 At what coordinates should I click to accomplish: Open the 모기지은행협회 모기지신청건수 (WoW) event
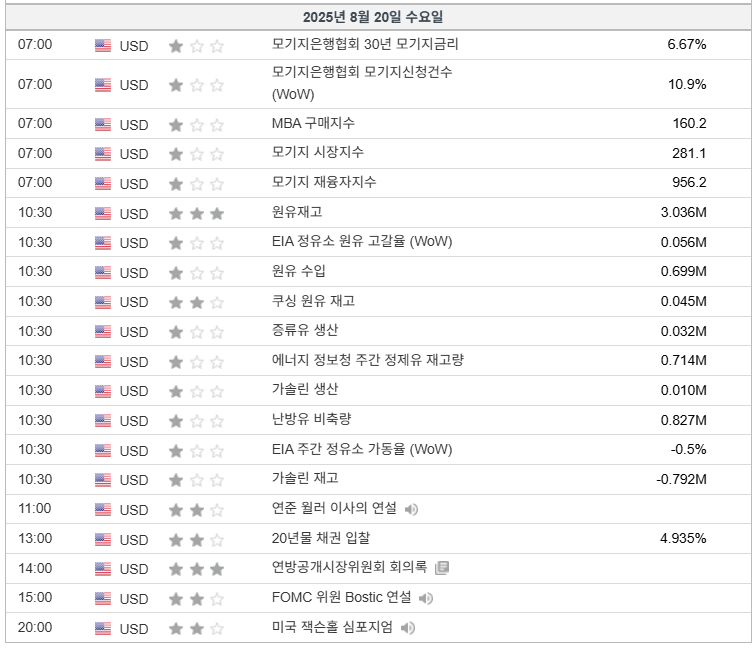coord(362,83)
